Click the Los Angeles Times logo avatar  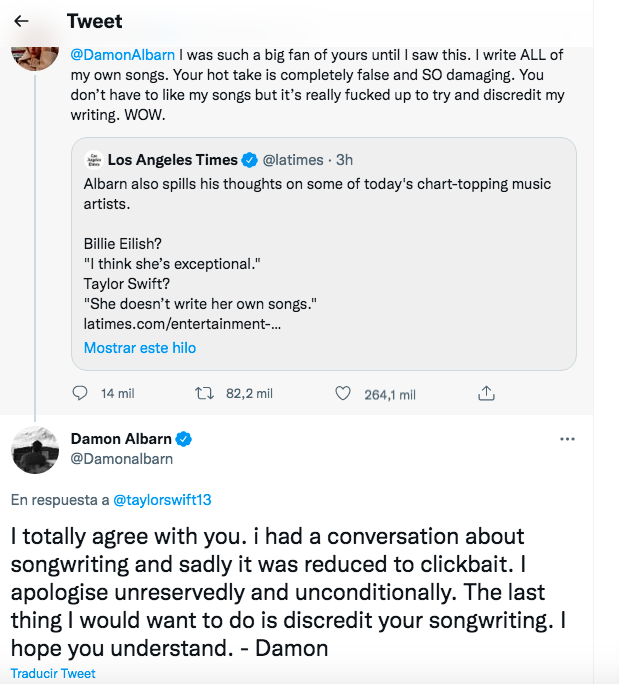pos(94,160)
